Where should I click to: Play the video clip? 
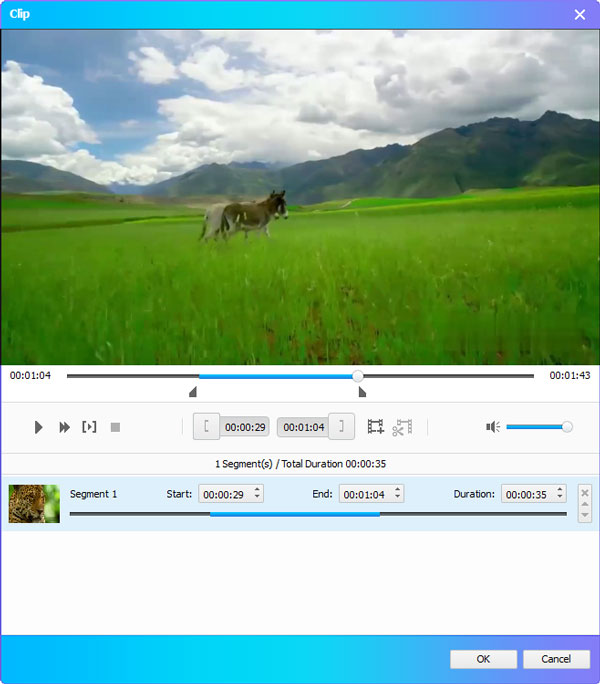click(38, 427)
